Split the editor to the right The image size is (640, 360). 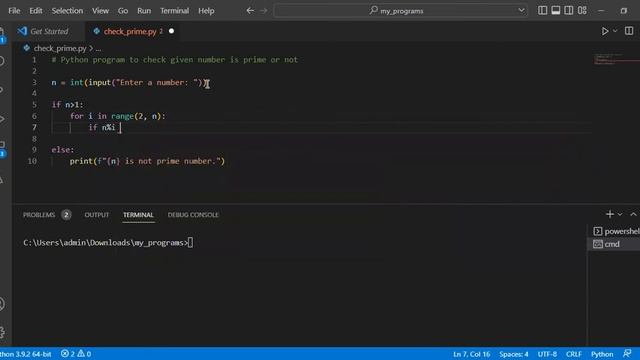[x=629, y=31]
